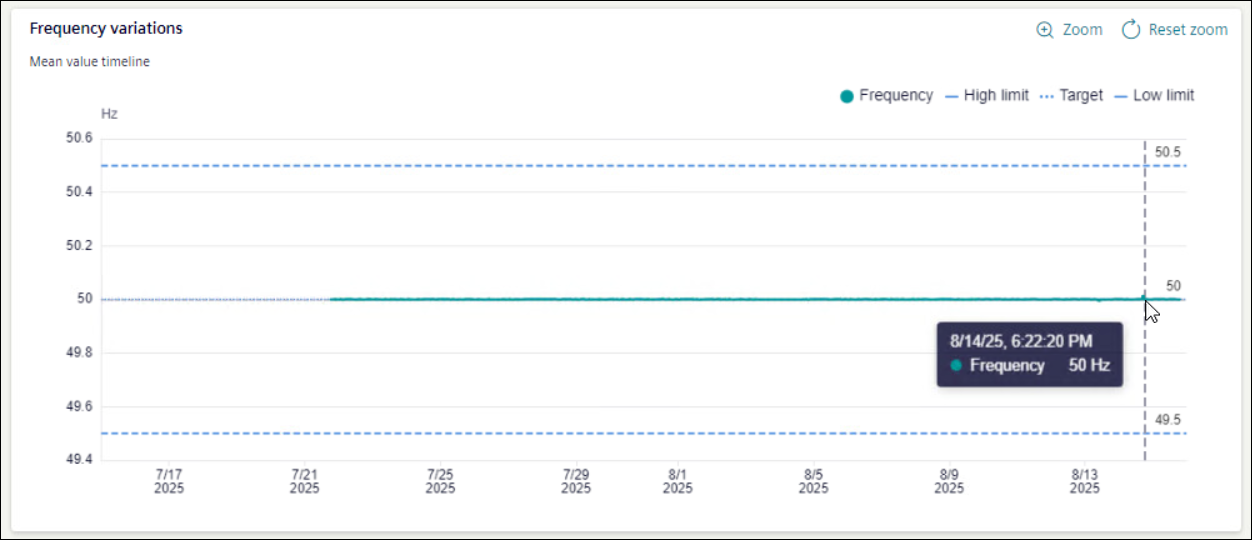Click the teal Frequency legend dot

847,96
